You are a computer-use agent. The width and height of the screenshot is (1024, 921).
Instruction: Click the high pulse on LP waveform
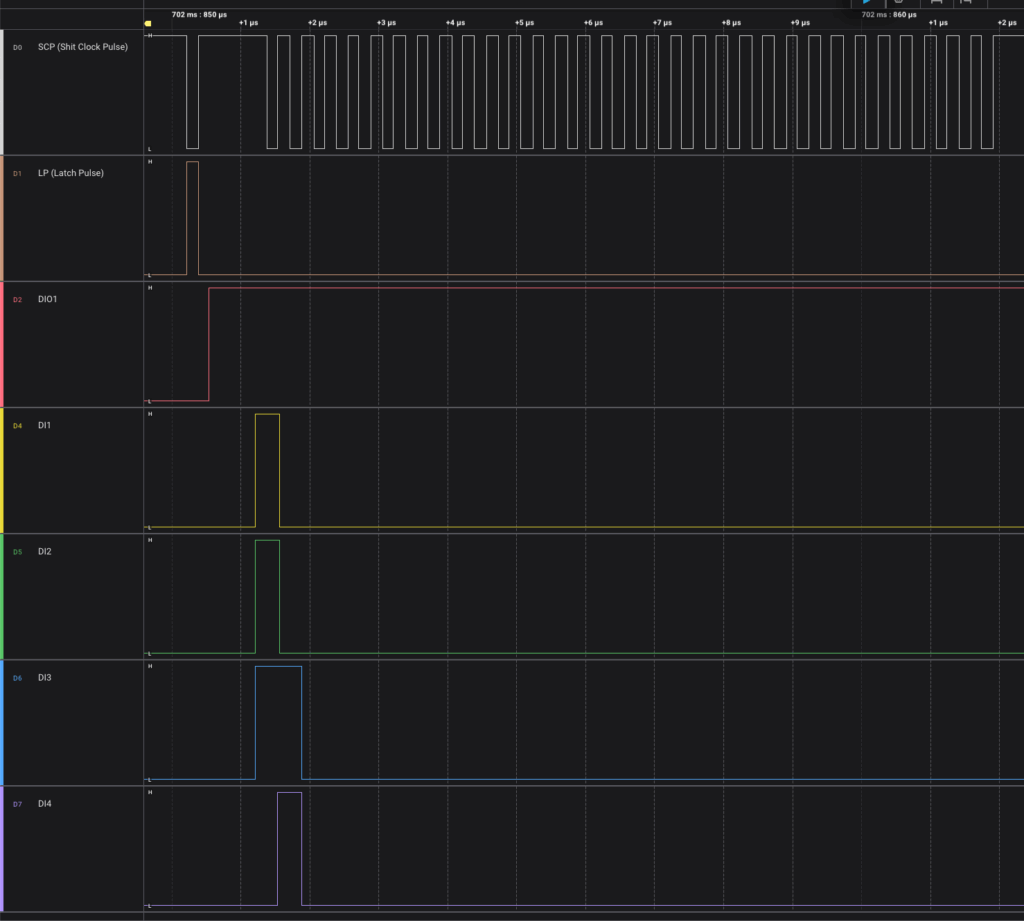click(x=192, y=215)
